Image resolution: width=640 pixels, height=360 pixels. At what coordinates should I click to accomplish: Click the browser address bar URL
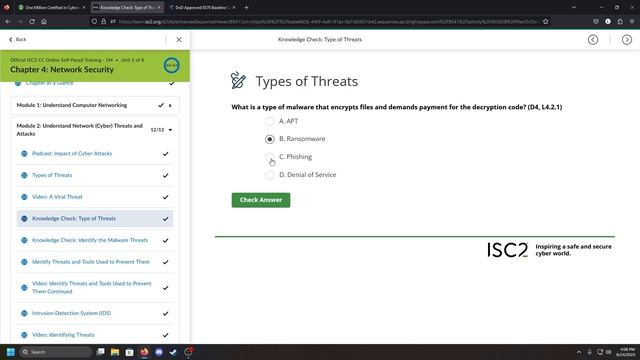click(x=328, y=21)
